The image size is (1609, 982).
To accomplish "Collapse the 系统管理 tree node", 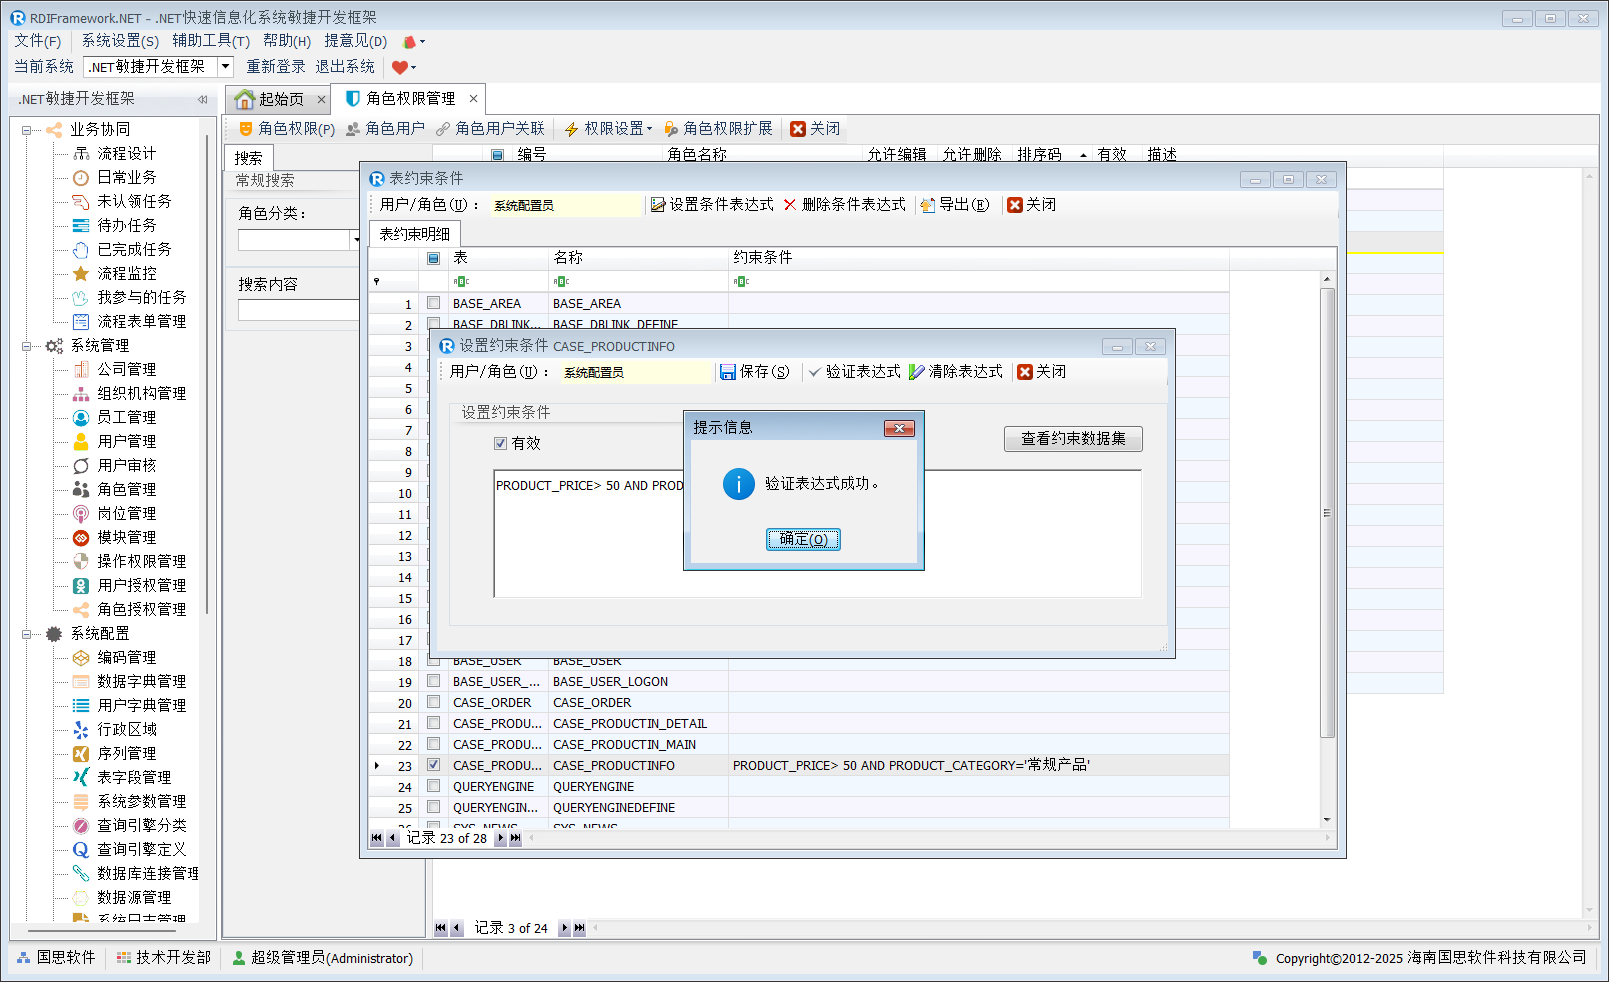I will [x=27, y=346].
